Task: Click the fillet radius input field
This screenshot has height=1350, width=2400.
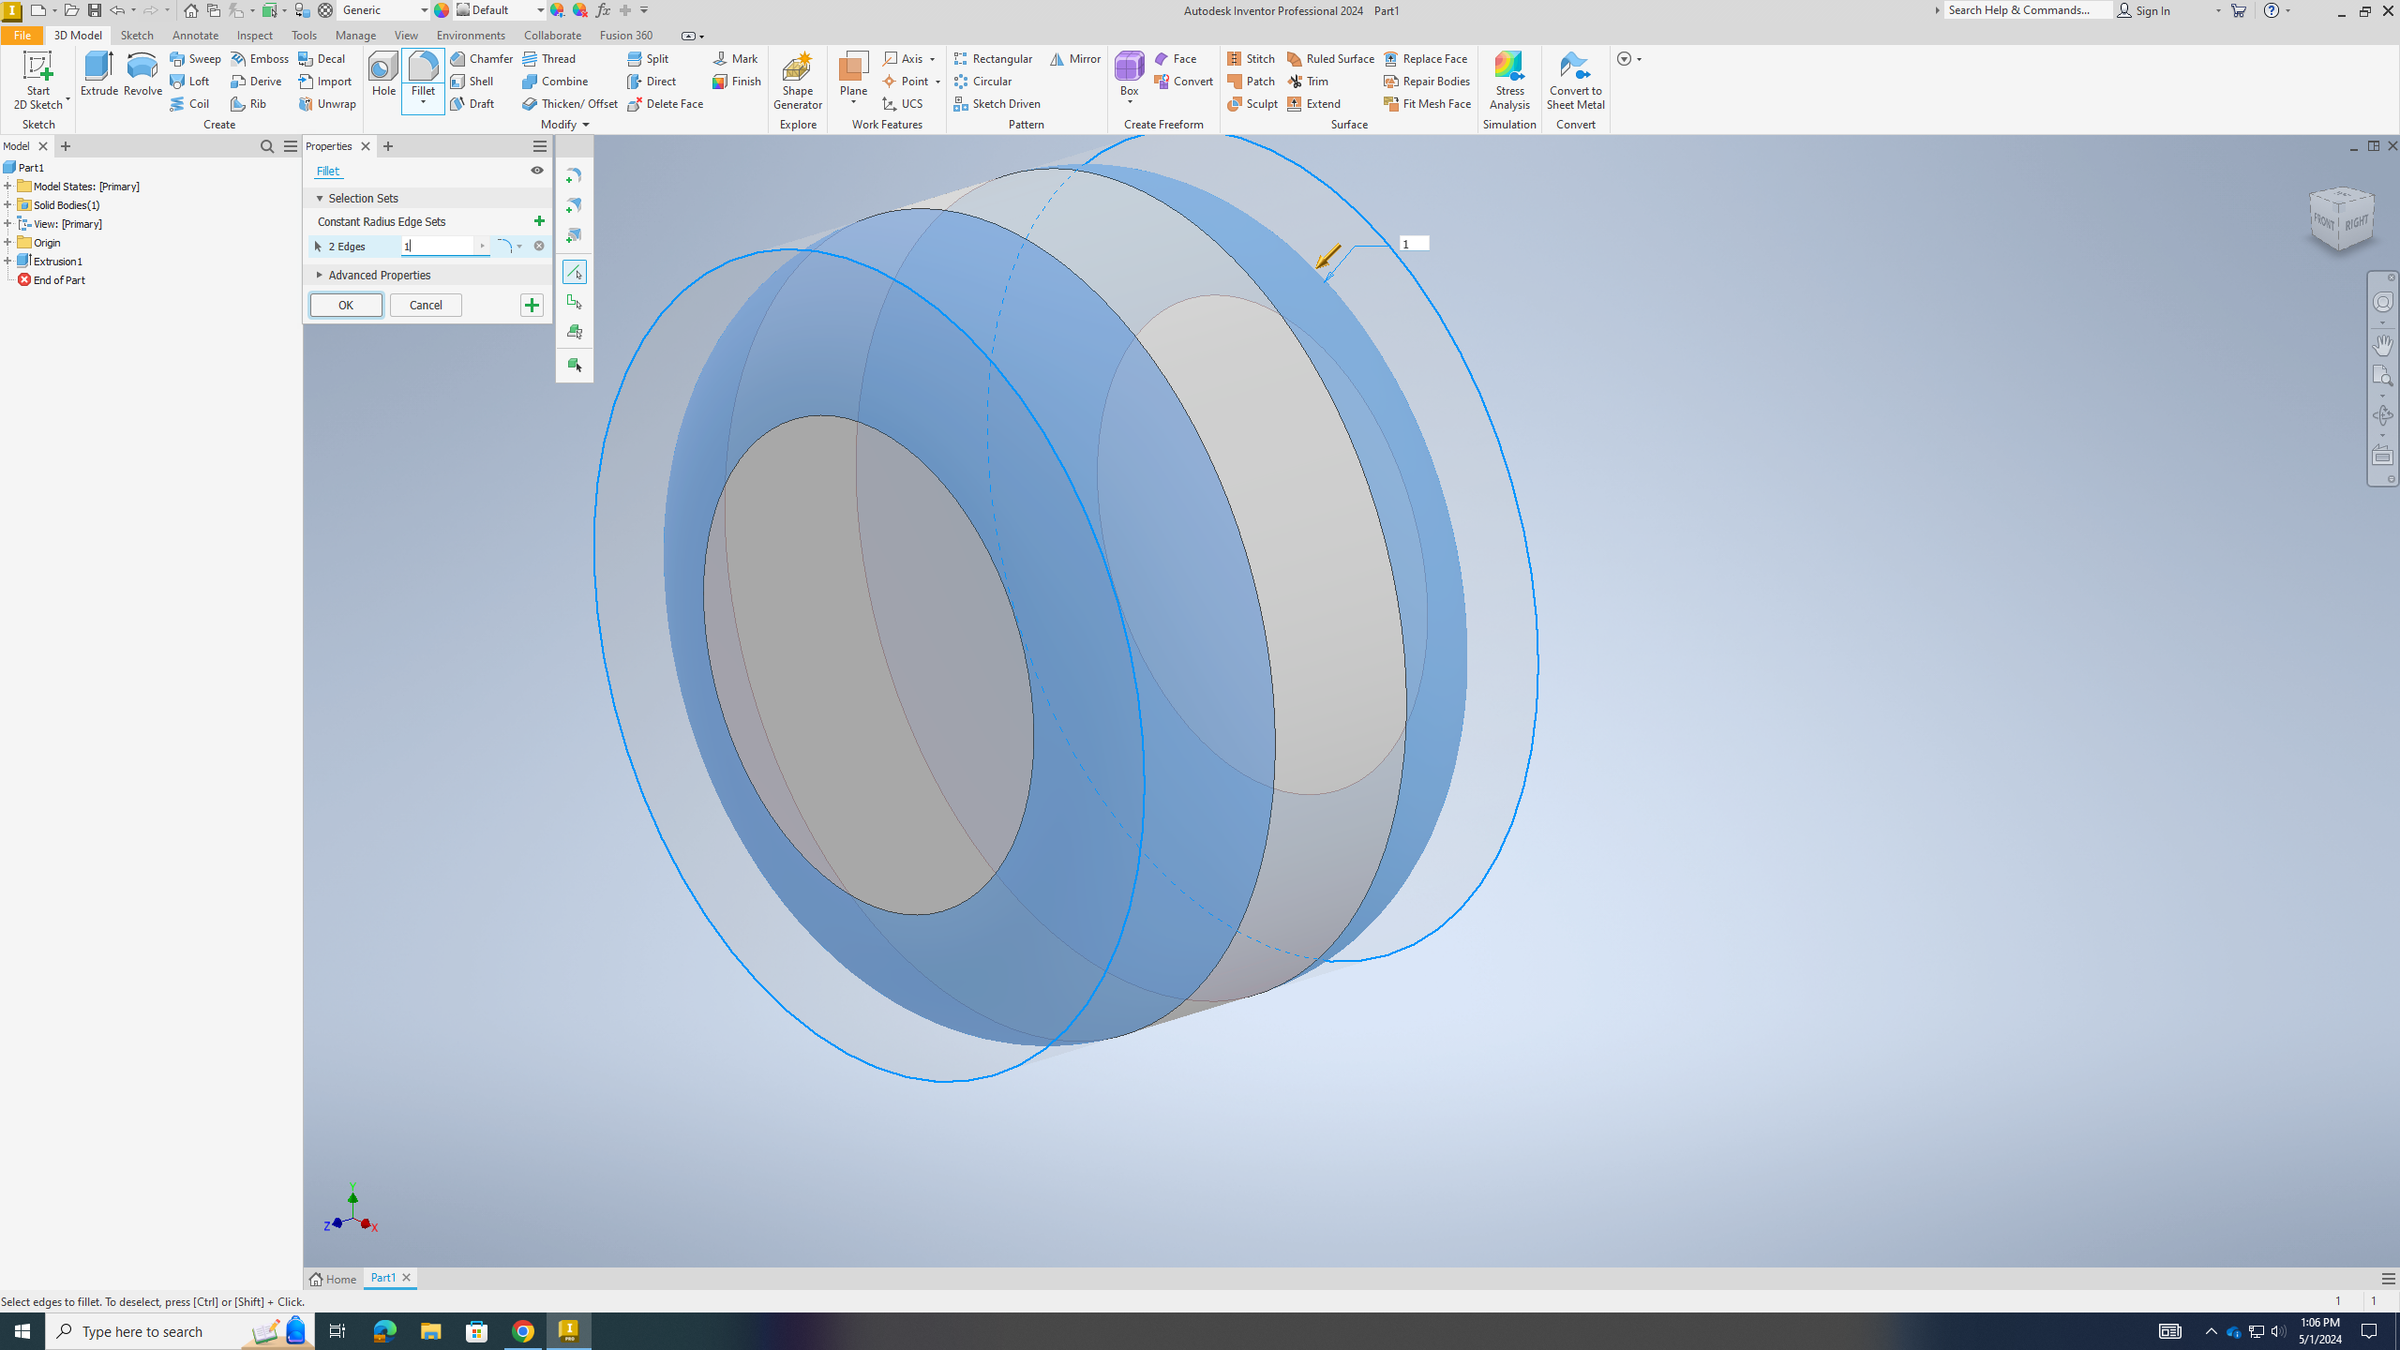Action: [x=439, y=246]
